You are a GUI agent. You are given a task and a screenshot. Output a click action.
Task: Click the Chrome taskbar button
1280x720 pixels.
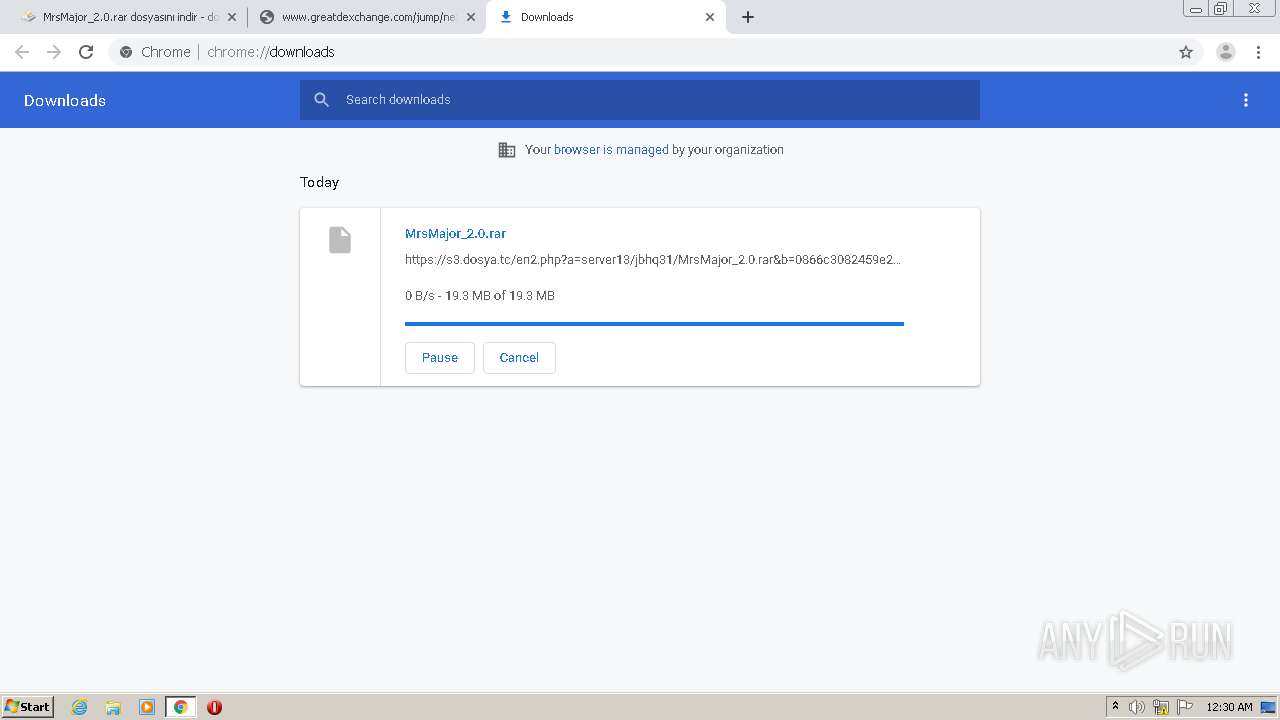click(181, 707)
